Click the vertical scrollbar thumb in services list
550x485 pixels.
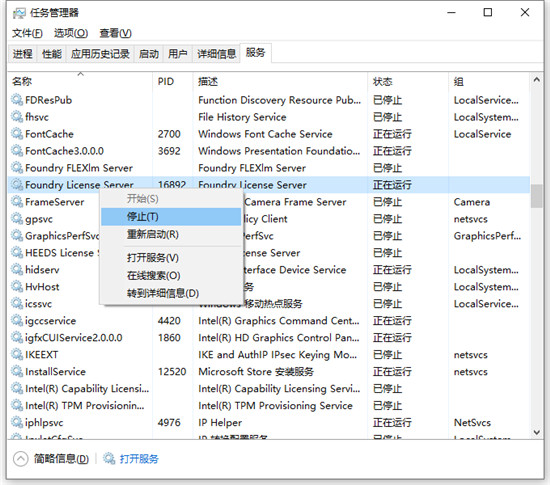click(x=536, y=196)
